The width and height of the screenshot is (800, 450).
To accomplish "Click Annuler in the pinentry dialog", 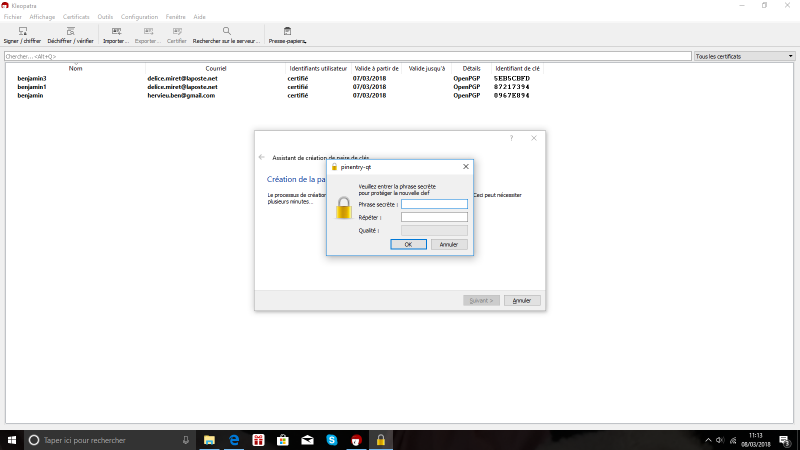I will pos(449,244).
